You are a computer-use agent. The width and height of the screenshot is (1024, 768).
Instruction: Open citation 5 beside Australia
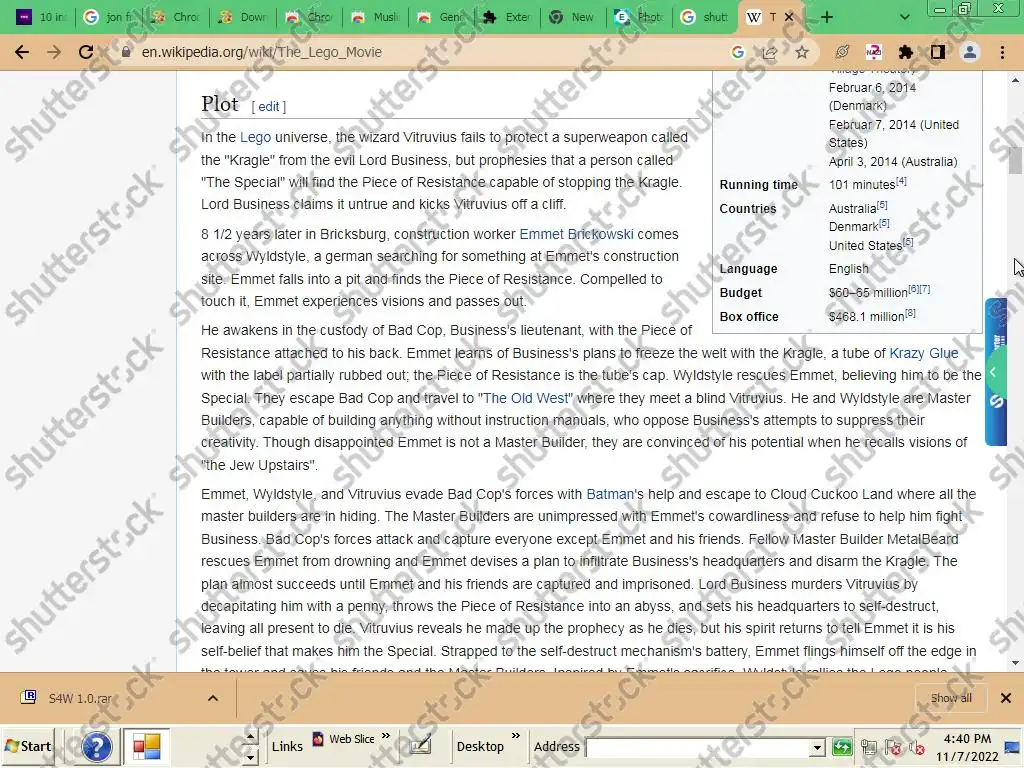pyautogui.click(x=882, y=205)
